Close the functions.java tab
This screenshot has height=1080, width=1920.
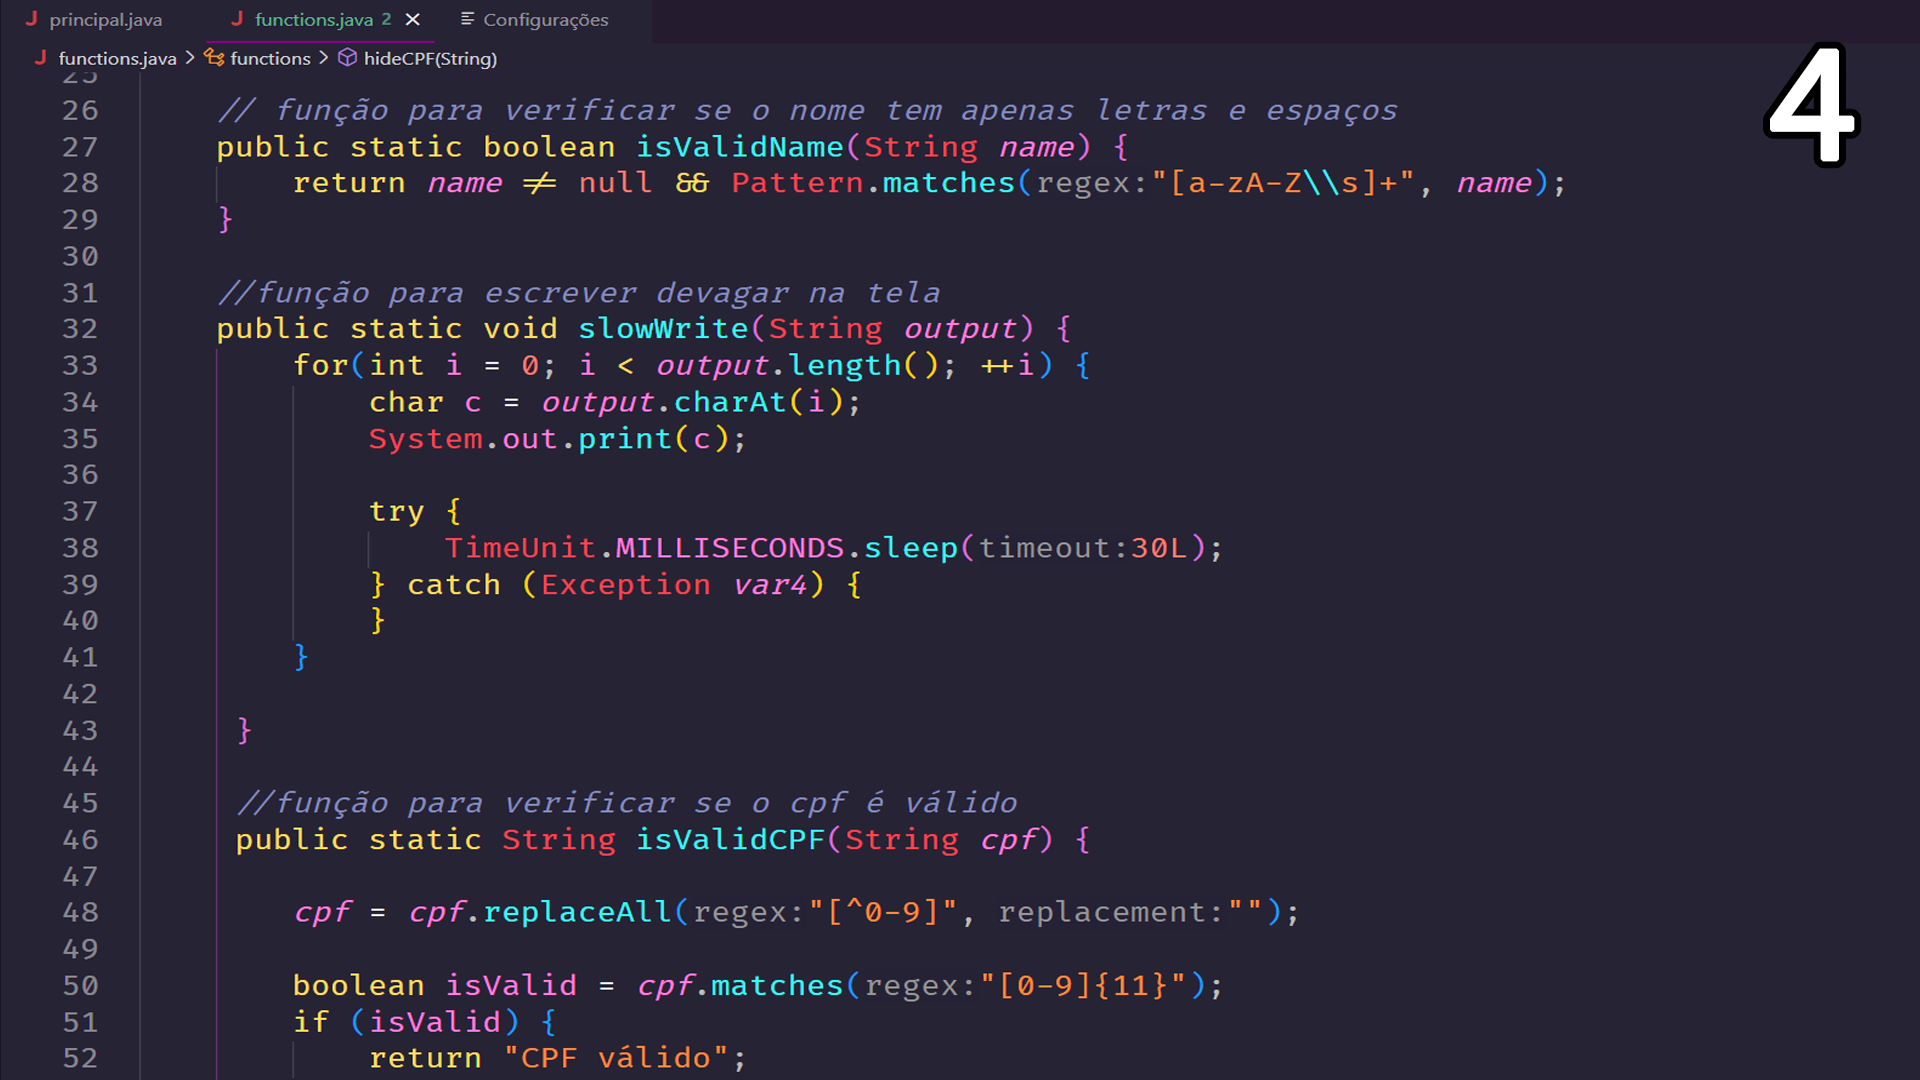tap(412, 20)
